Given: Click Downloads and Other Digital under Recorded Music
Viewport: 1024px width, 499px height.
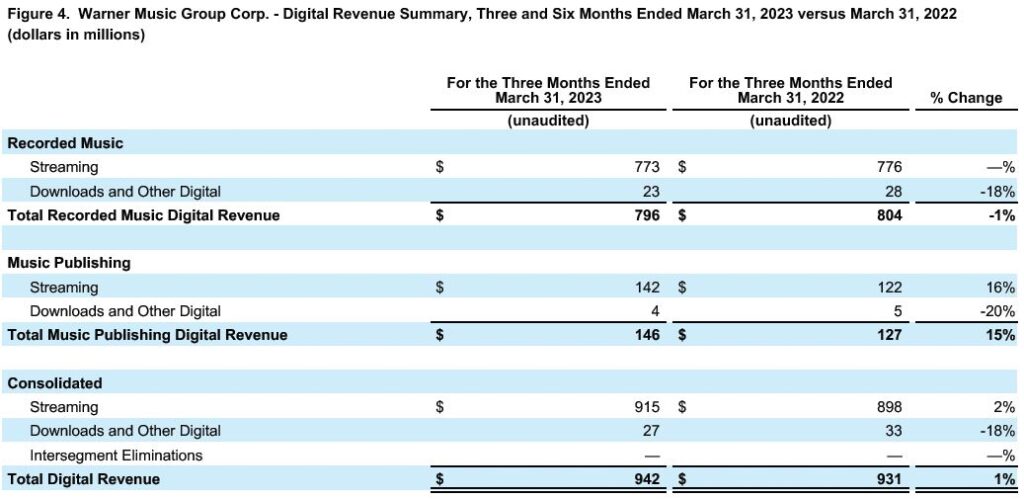Looking at the screenshot, I should pyautogui.click(x=125, y=191).
